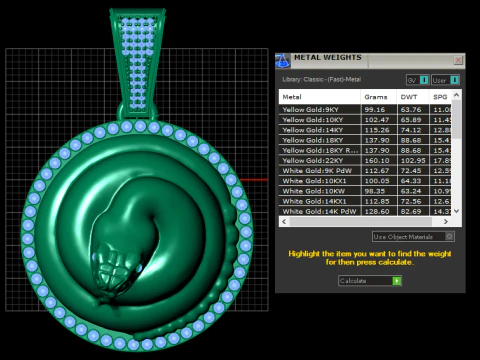Click the pendant bail with set stones
The image size is (480, 360).
[137, 63]
